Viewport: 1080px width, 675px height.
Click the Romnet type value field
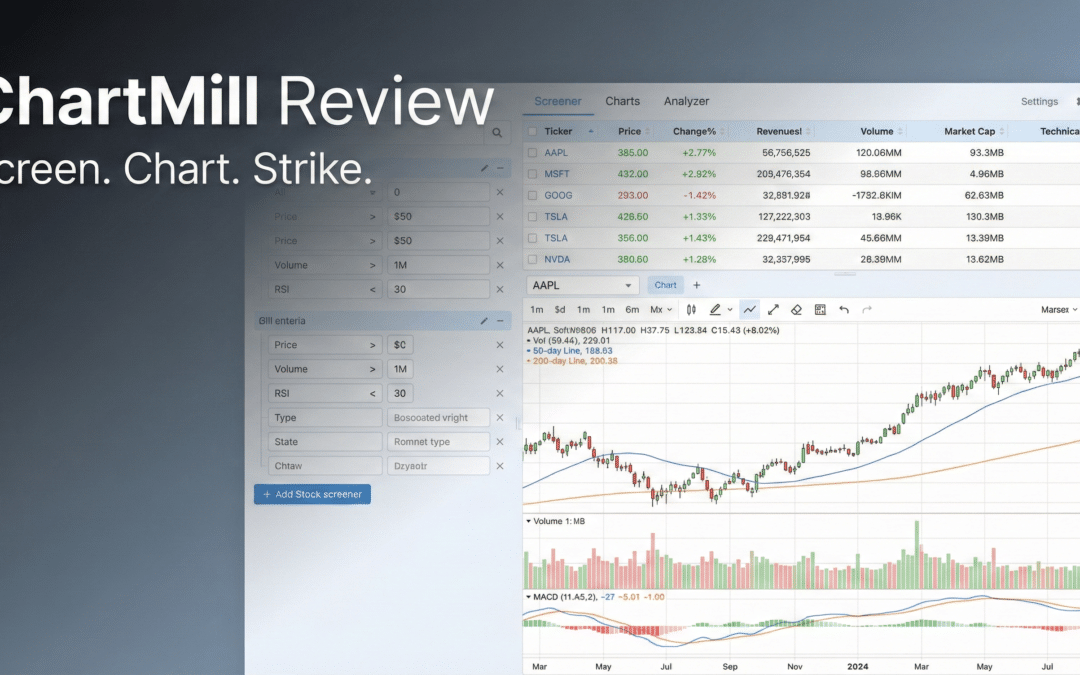438,442
